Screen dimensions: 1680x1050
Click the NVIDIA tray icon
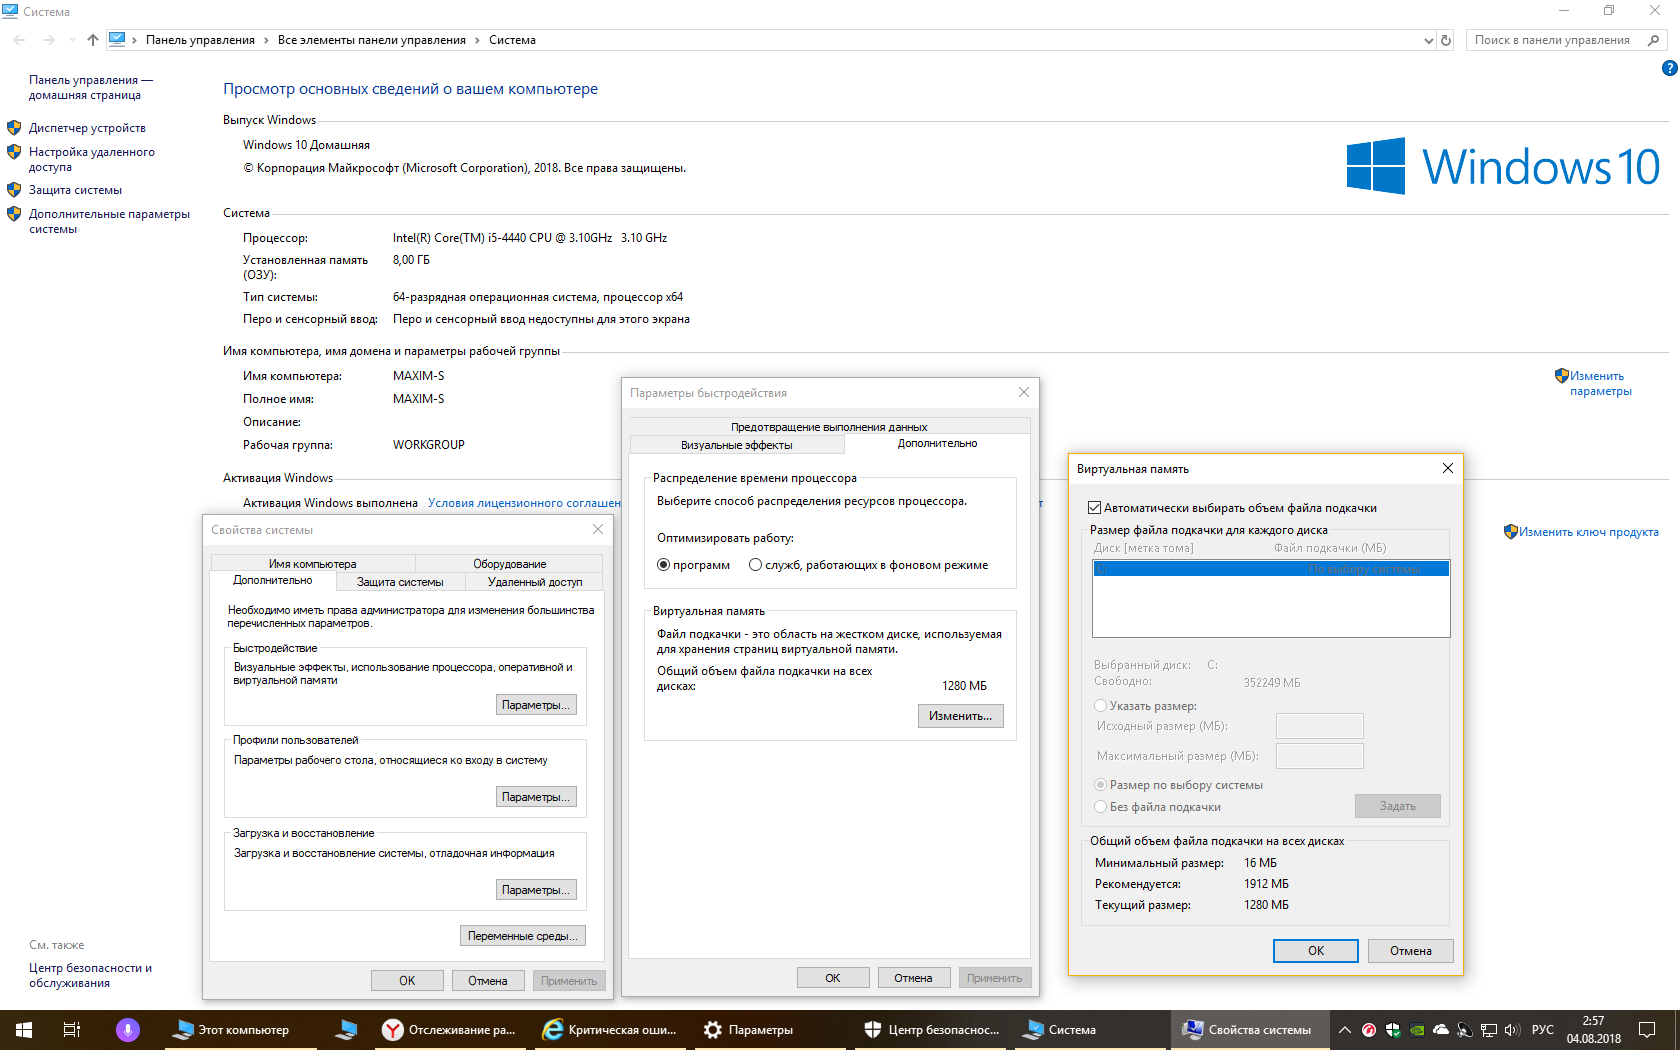[x=1417, y=1030]
